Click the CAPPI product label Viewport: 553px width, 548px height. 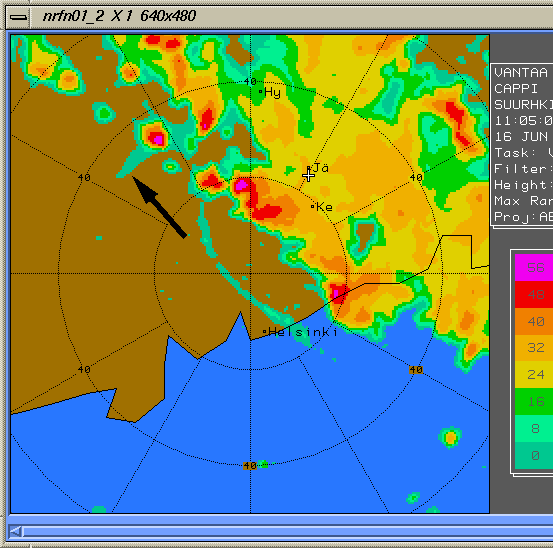click(516, 89)
